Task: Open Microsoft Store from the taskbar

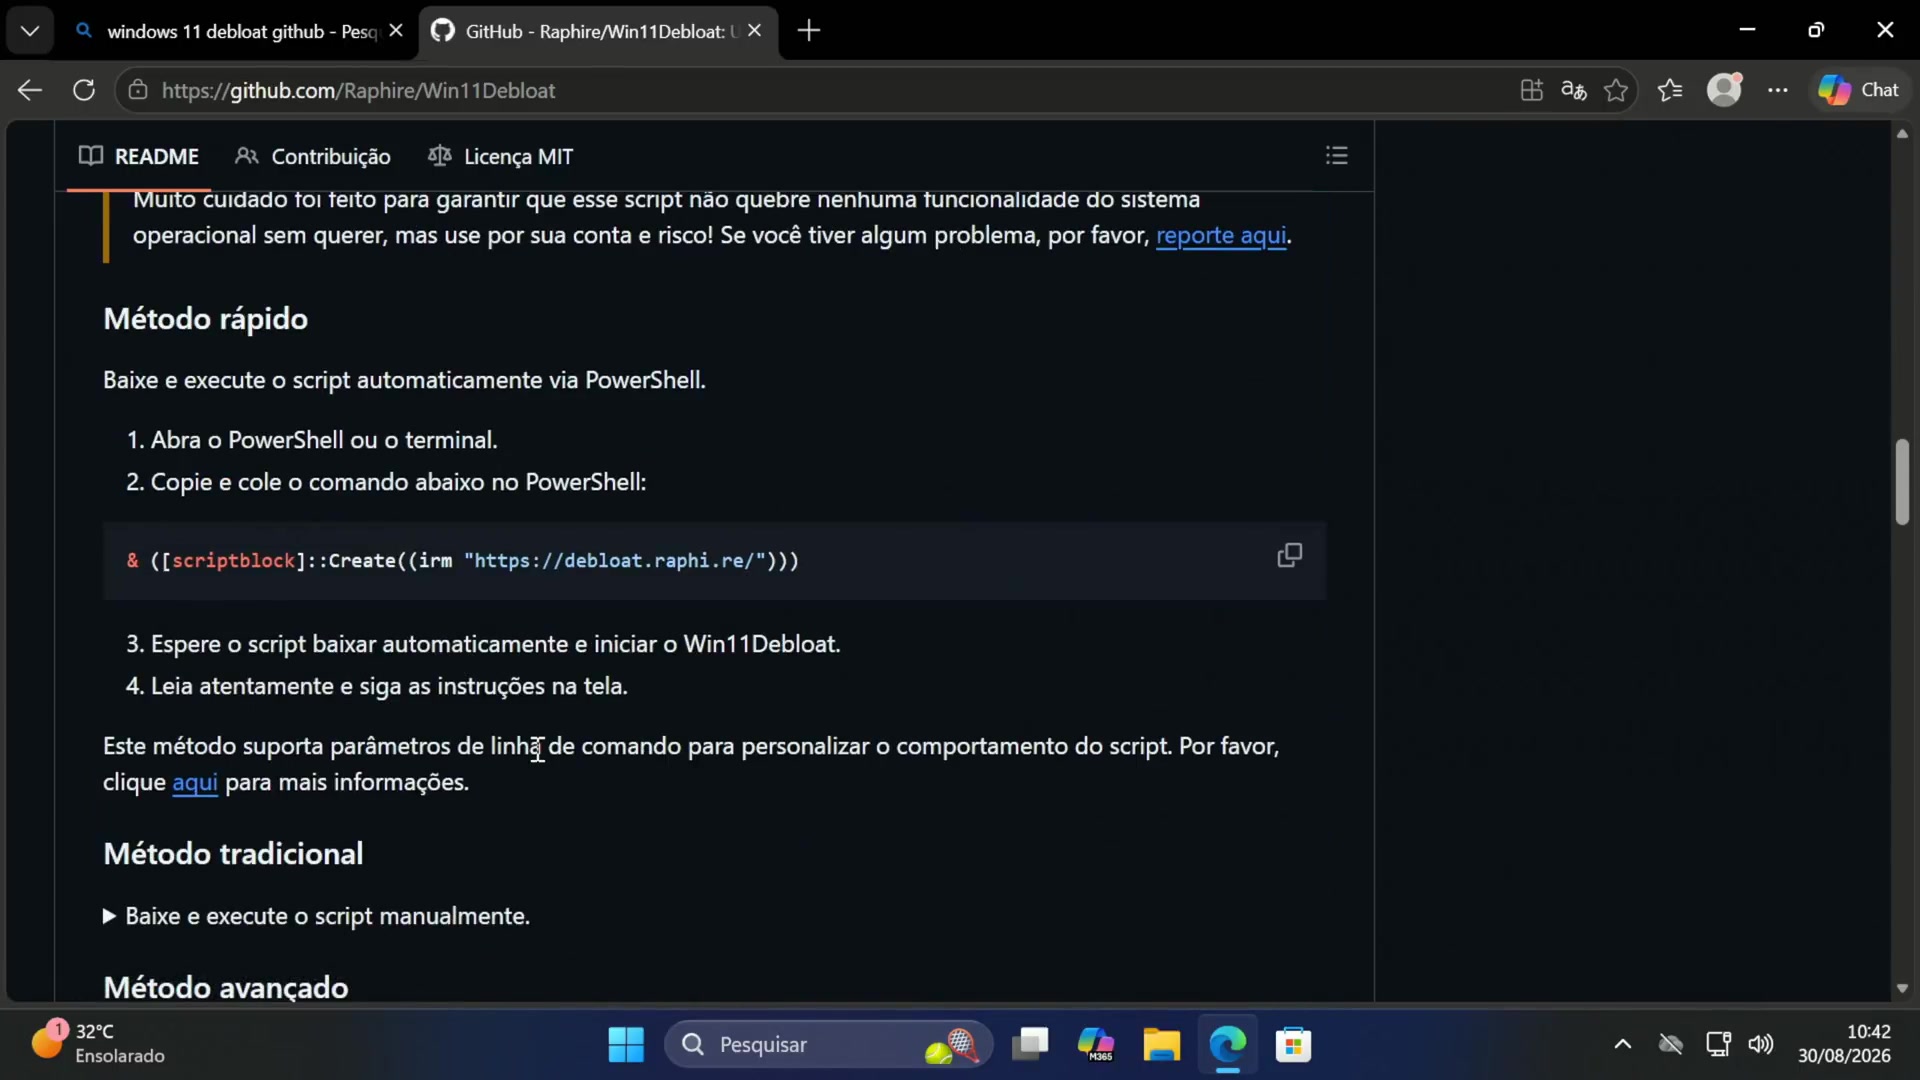Action: [x=1293, y=1045]
